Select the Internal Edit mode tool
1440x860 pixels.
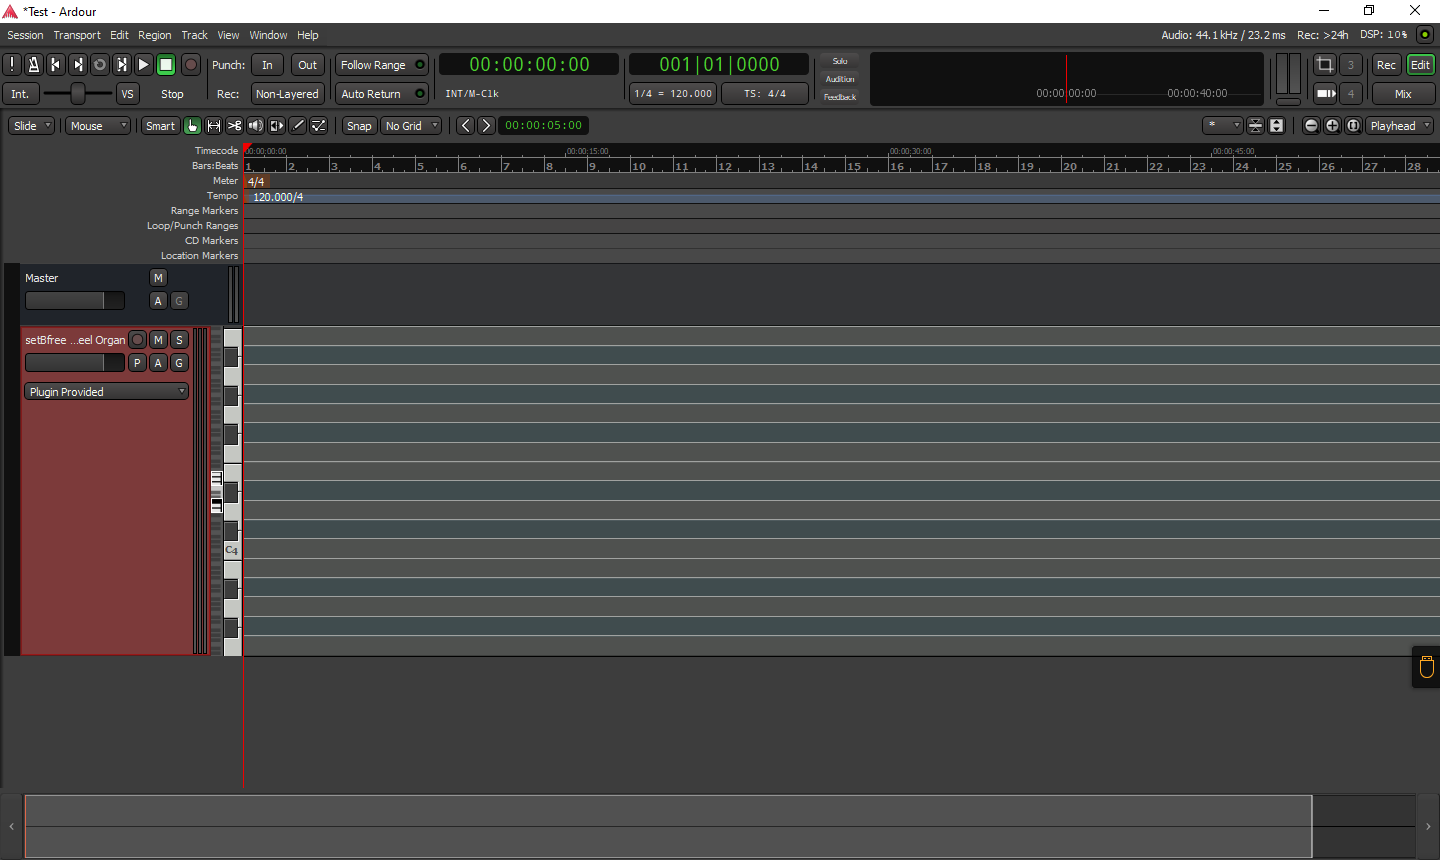point(319,126)
